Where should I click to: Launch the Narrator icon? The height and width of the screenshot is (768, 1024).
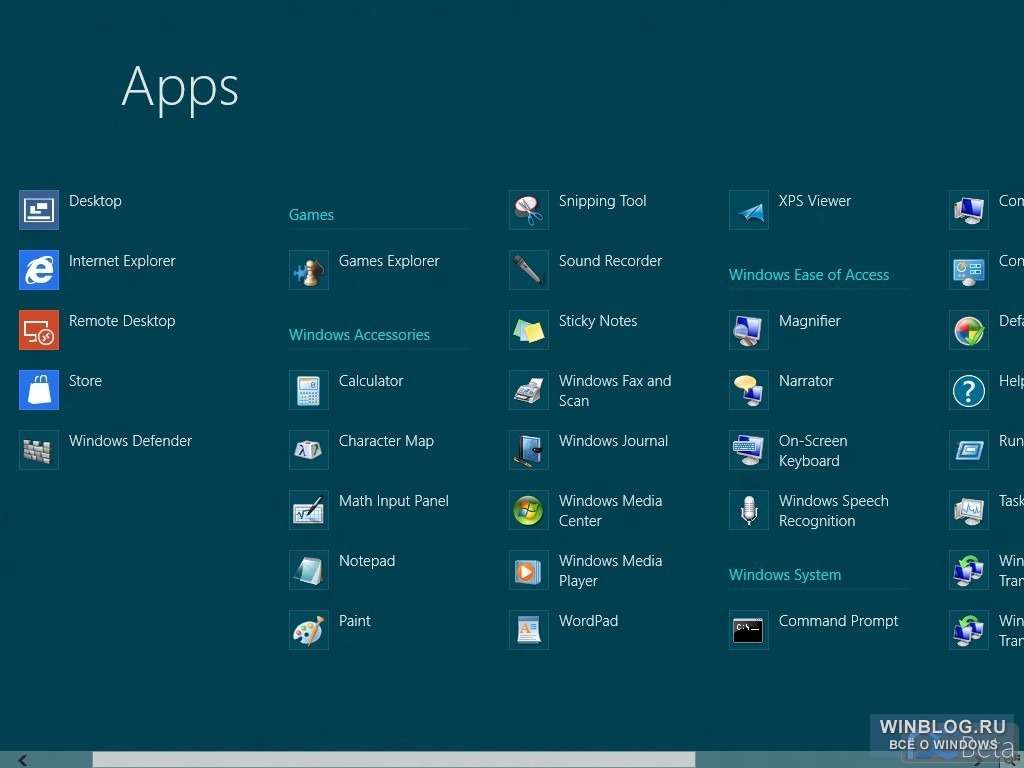click(749, 390)
